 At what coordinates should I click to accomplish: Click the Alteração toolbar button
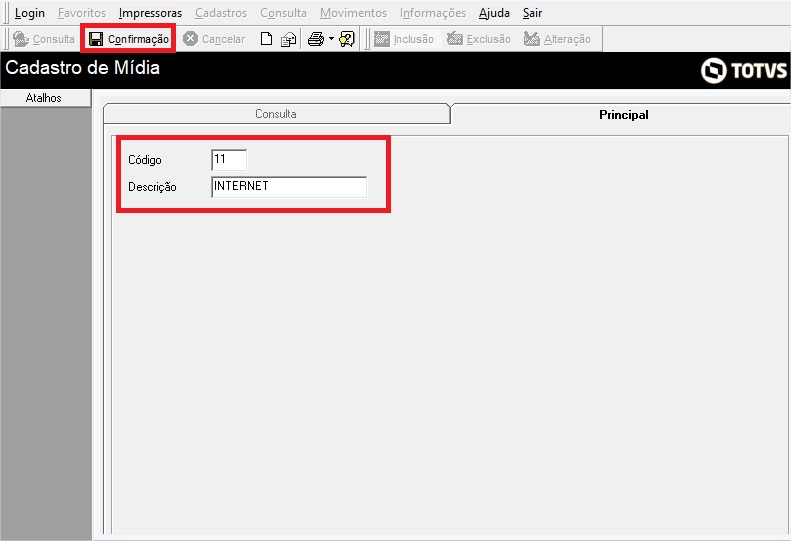[x=557, y=39]
